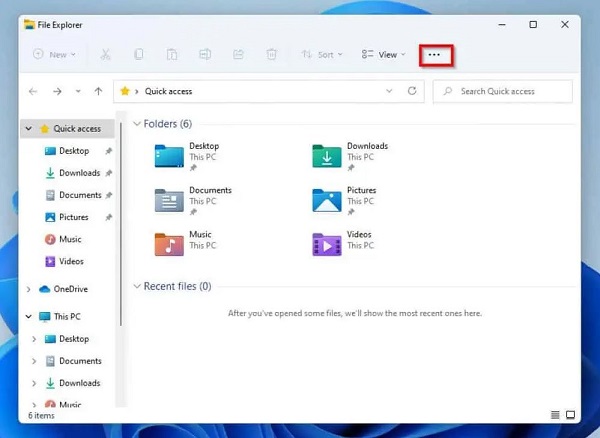Image resolution: width=600 pixels, height=438 pixels.
Task: Select Quick access in the sidebar
Action: coord(77,129)
